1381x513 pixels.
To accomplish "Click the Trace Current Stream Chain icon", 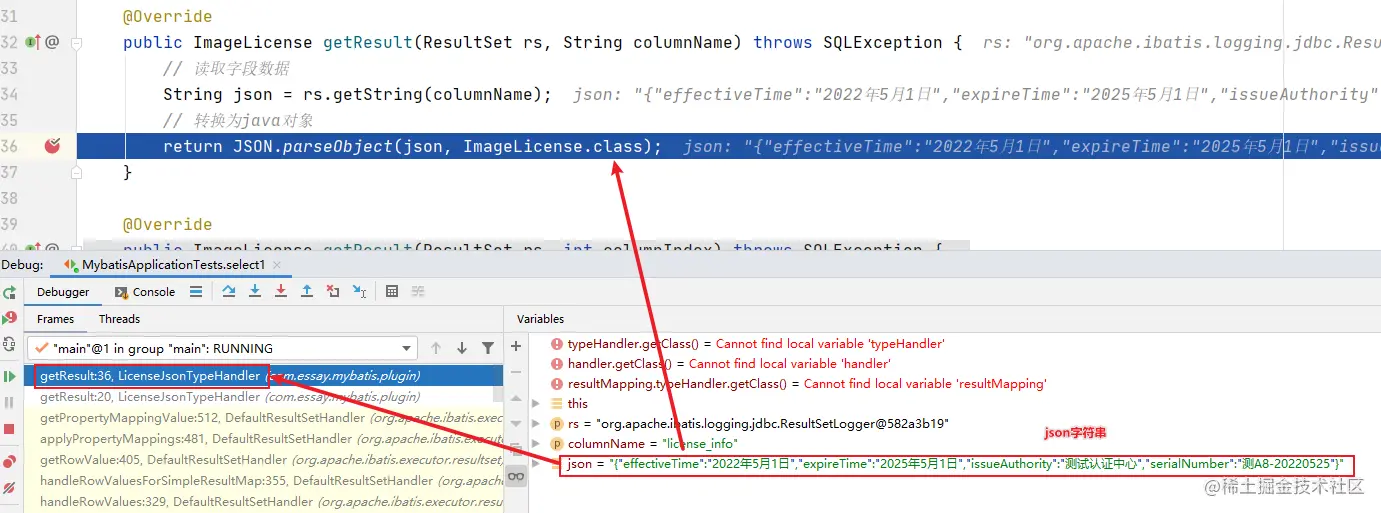I will point(417,291).
